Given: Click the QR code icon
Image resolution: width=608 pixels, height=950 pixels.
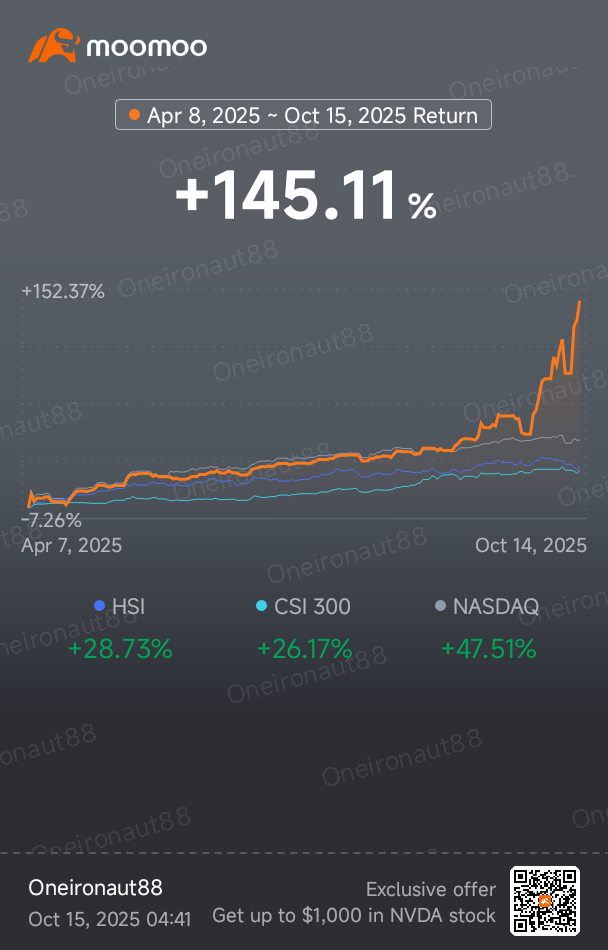Looking at the screenshot, I should [545, 902].
